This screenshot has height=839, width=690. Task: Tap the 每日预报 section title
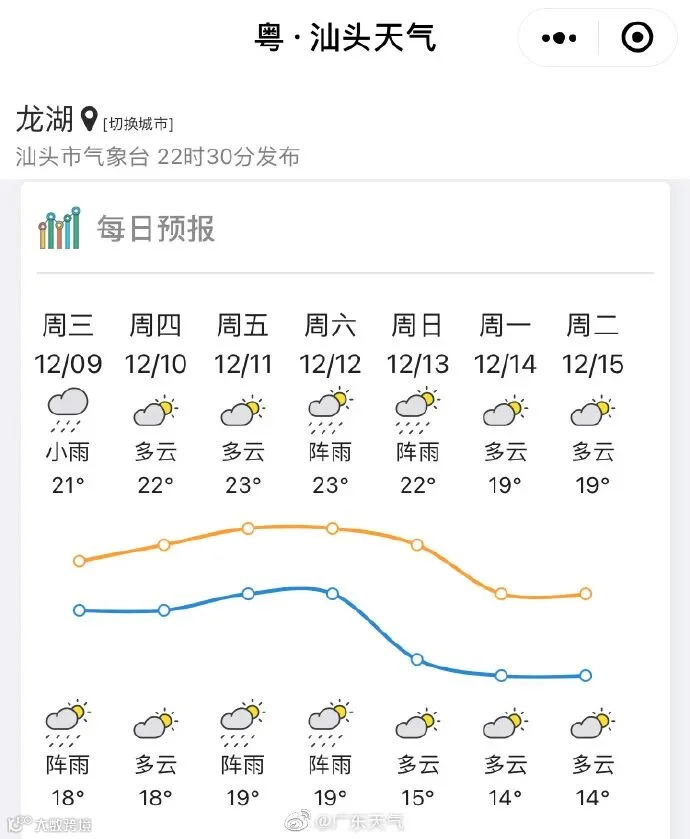pos(156,228)
